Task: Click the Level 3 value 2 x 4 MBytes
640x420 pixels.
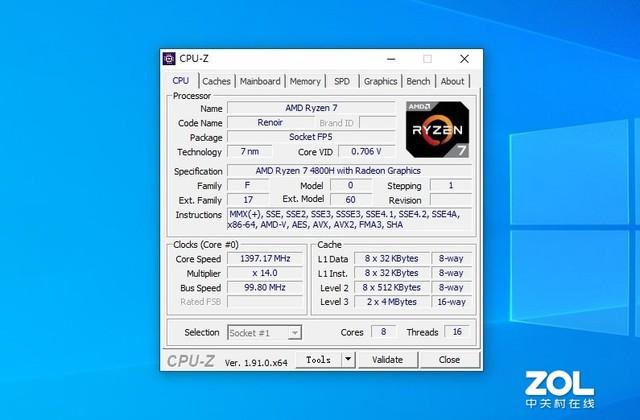Action: [392, 302]
